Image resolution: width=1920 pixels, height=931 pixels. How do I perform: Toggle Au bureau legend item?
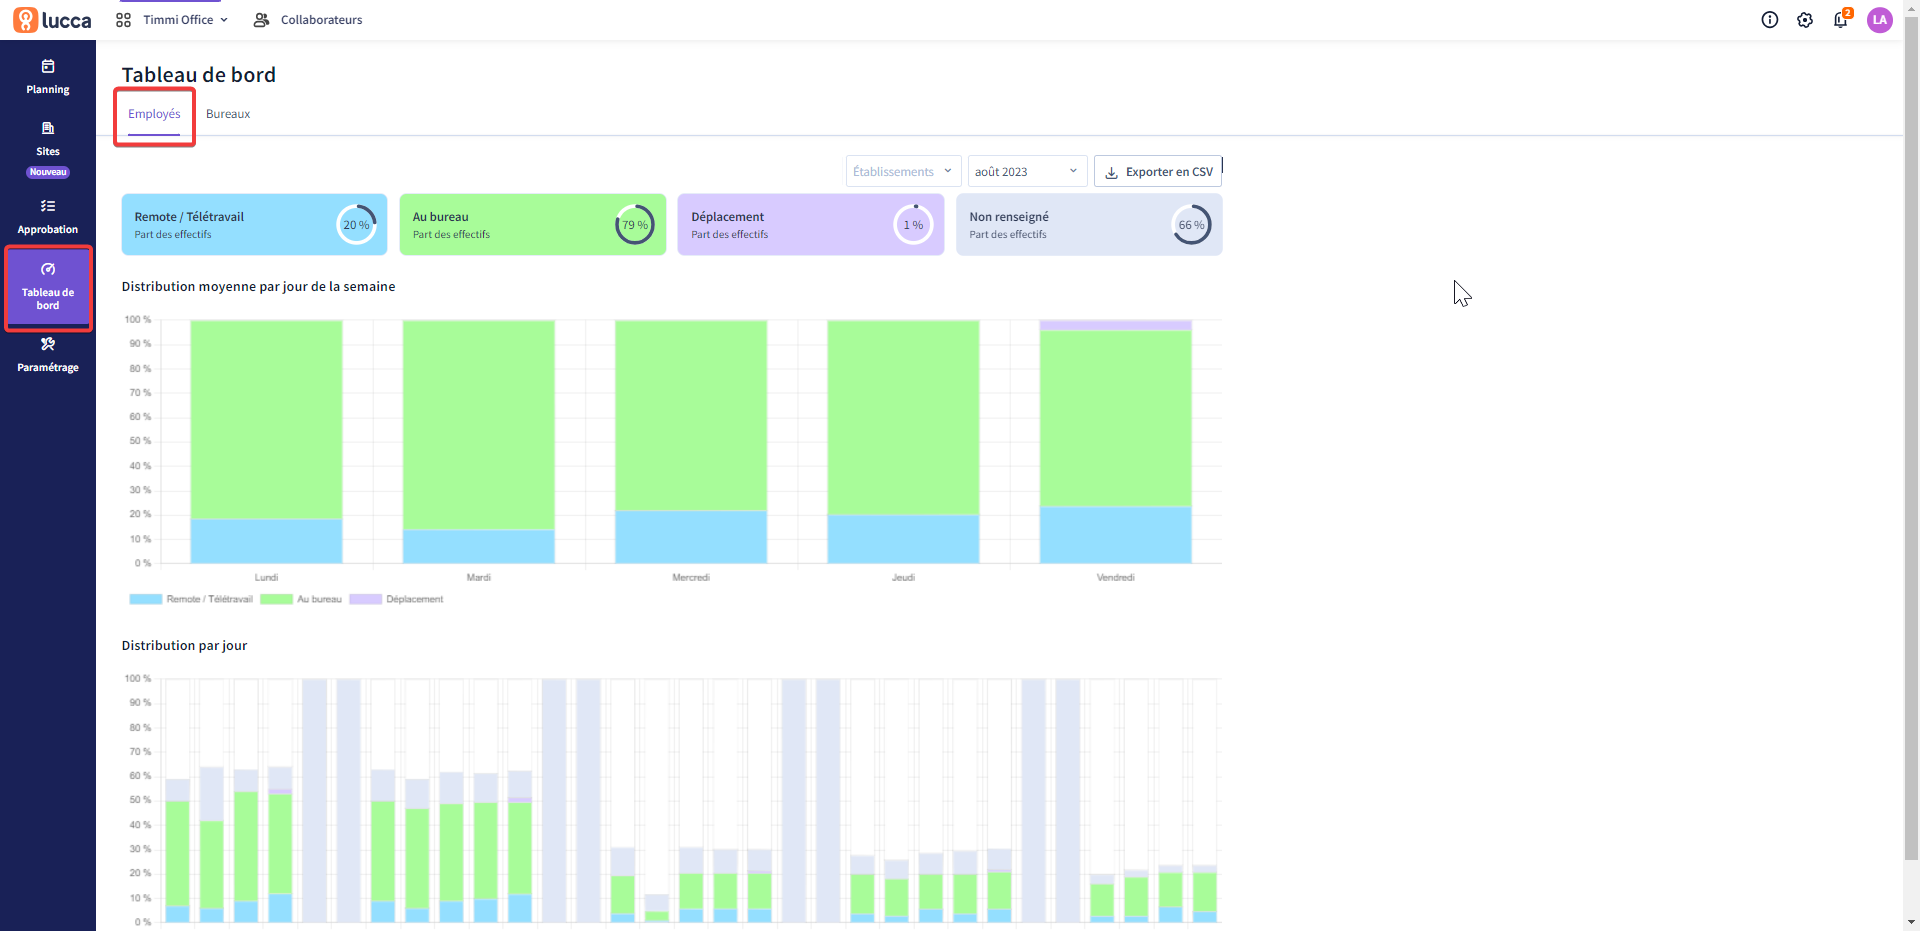point(301,599)
